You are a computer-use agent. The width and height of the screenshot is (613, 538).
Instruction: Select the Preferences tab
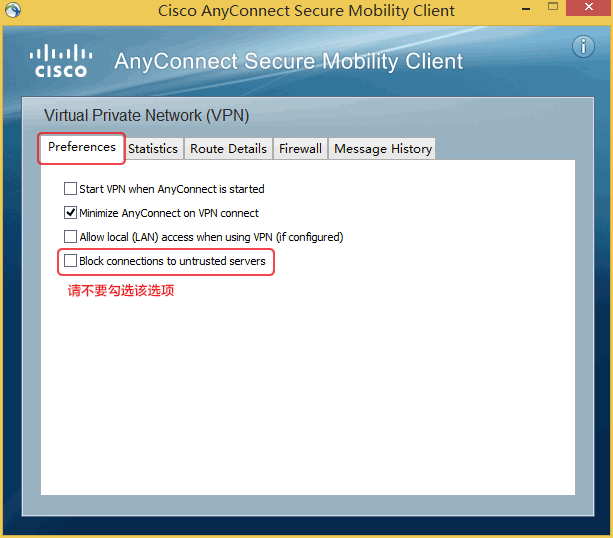pos(82,148)
